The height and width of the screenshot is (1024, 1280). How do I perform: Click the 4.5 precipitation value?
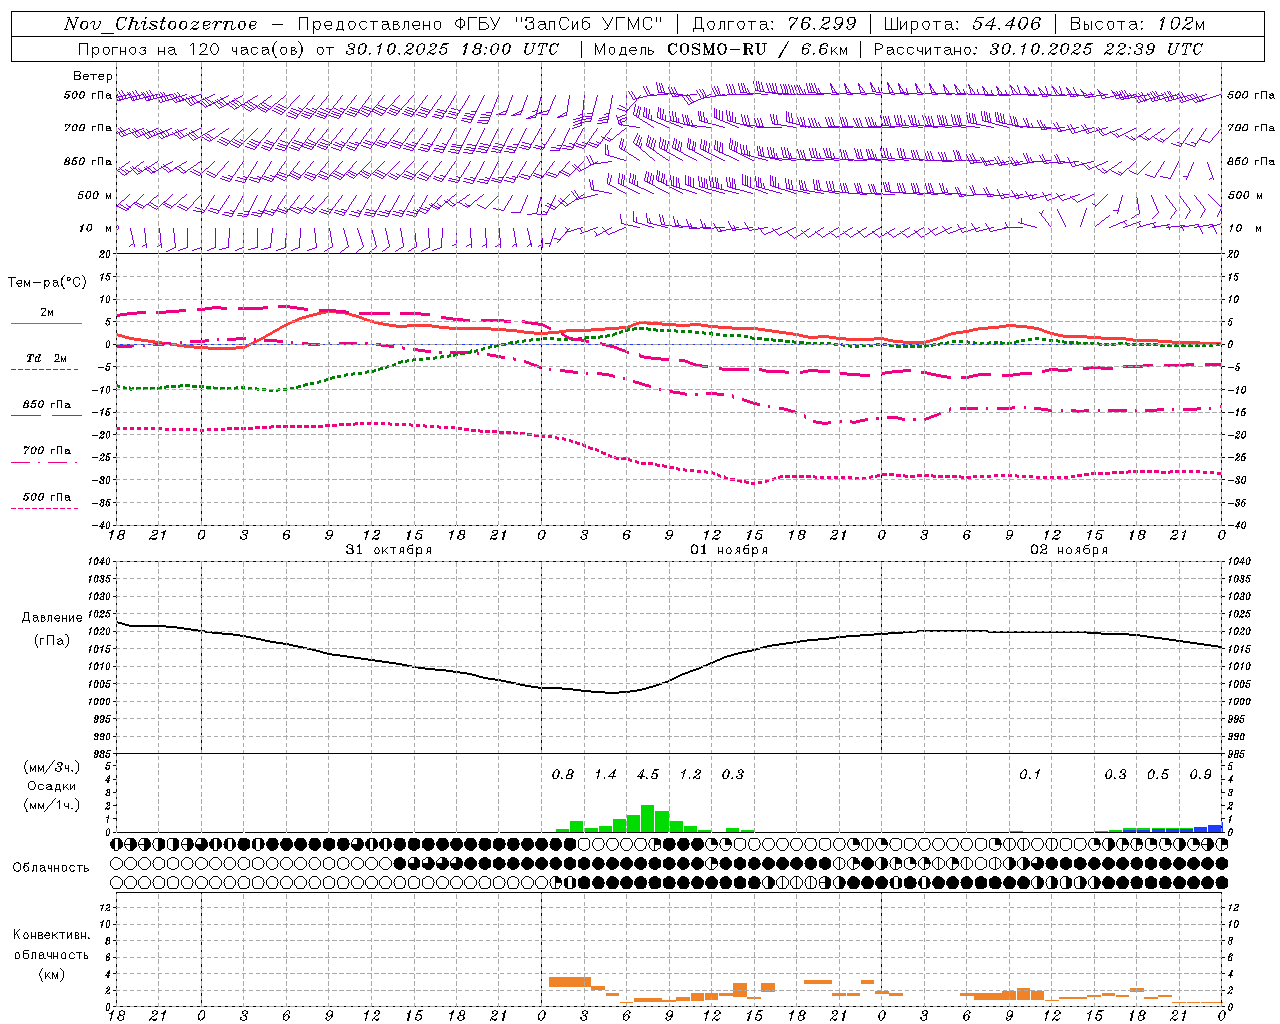pos(648,774)
